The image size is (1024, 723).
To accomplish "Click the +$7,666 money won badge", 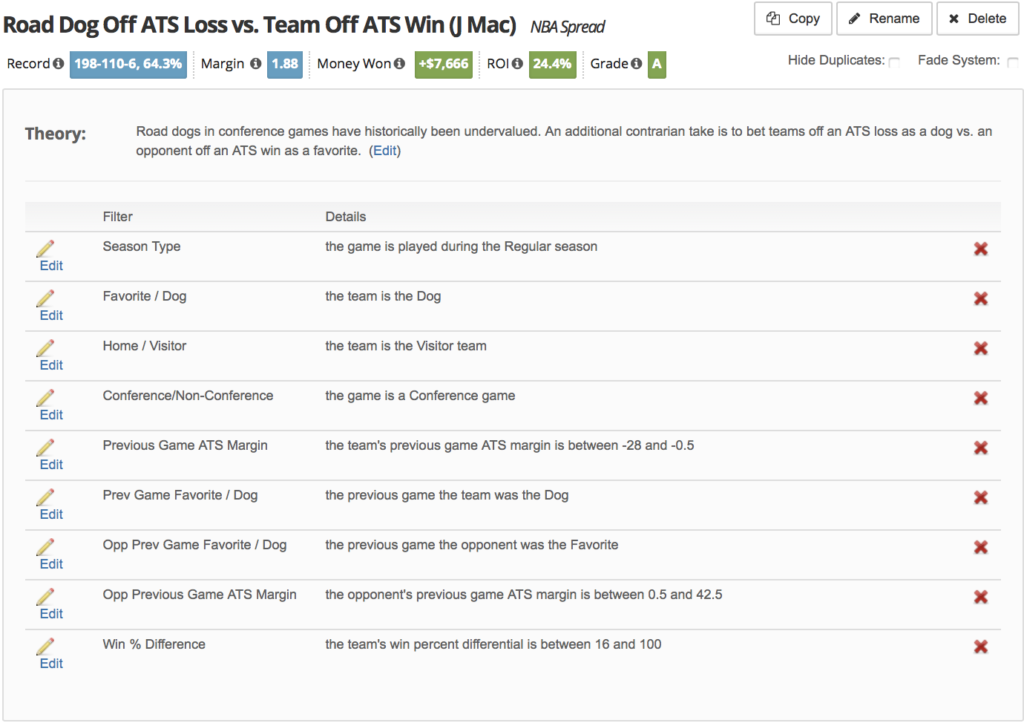I will pyautogui.click(x=443, y=64).
